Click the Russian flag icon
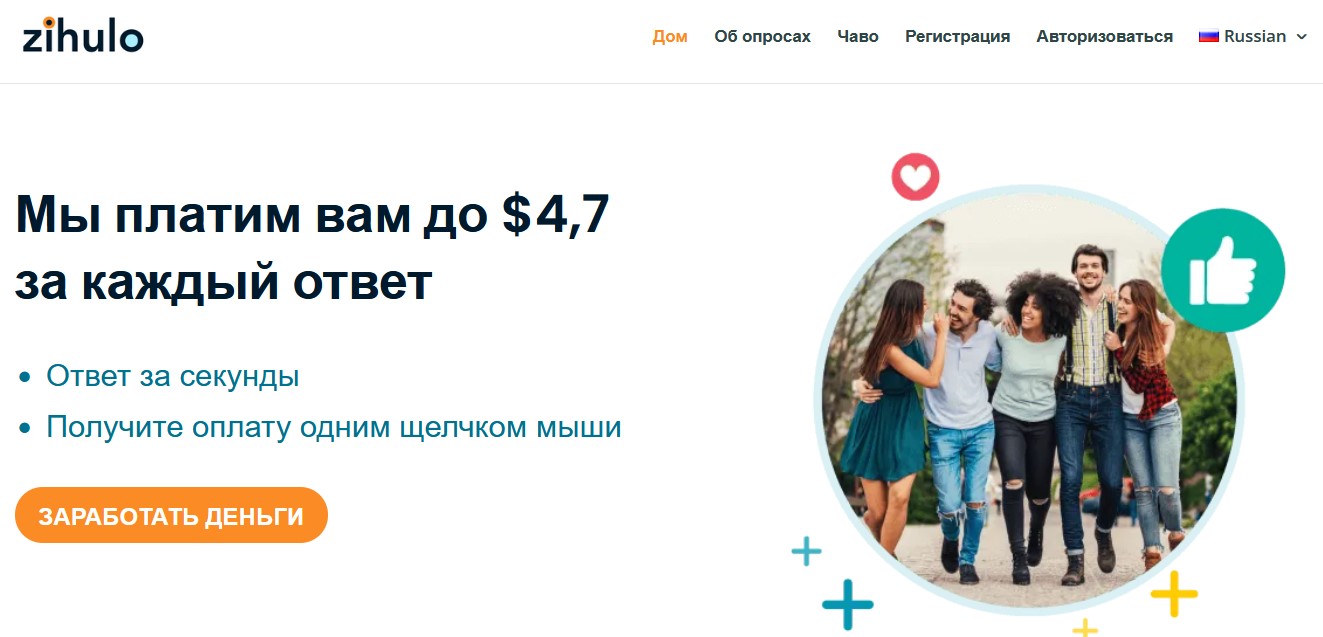Viewport: 1323px width, 637px height. point(1209,36)
